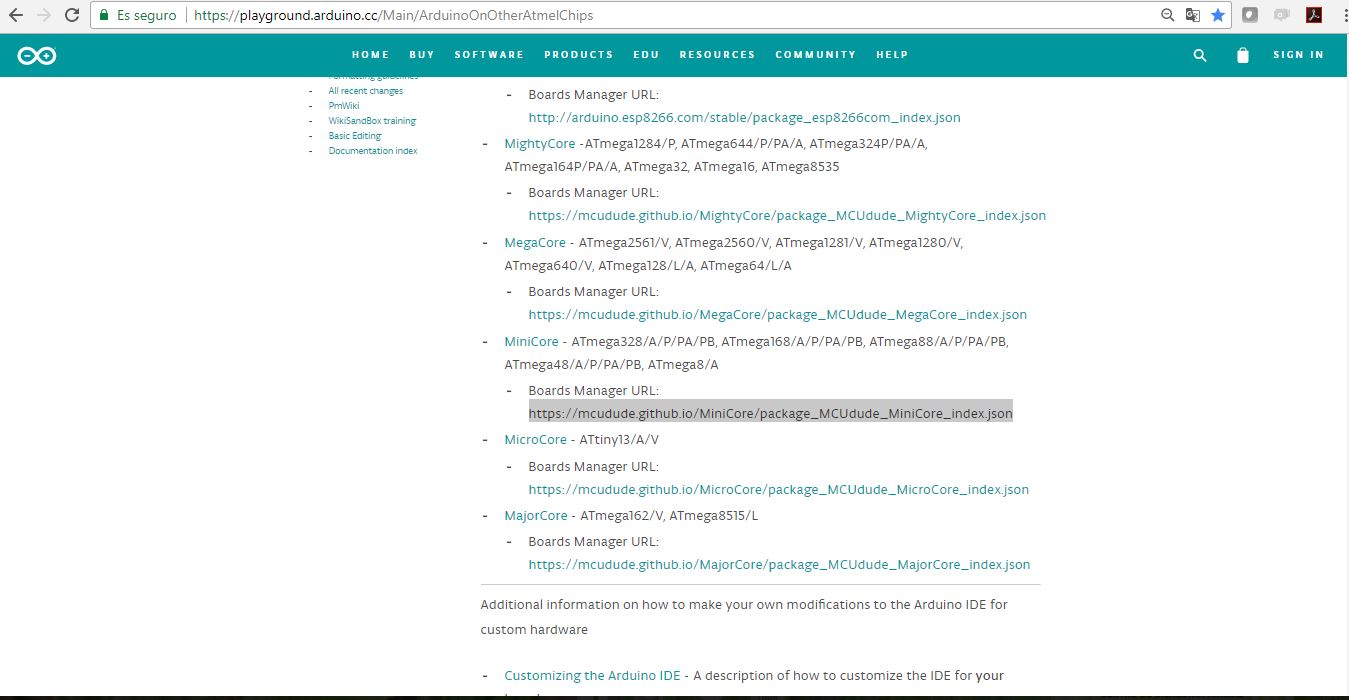This screenshot has height=700, width=1349.
Task: Open the RESOURCES menu item
Action: coord(717,55)
